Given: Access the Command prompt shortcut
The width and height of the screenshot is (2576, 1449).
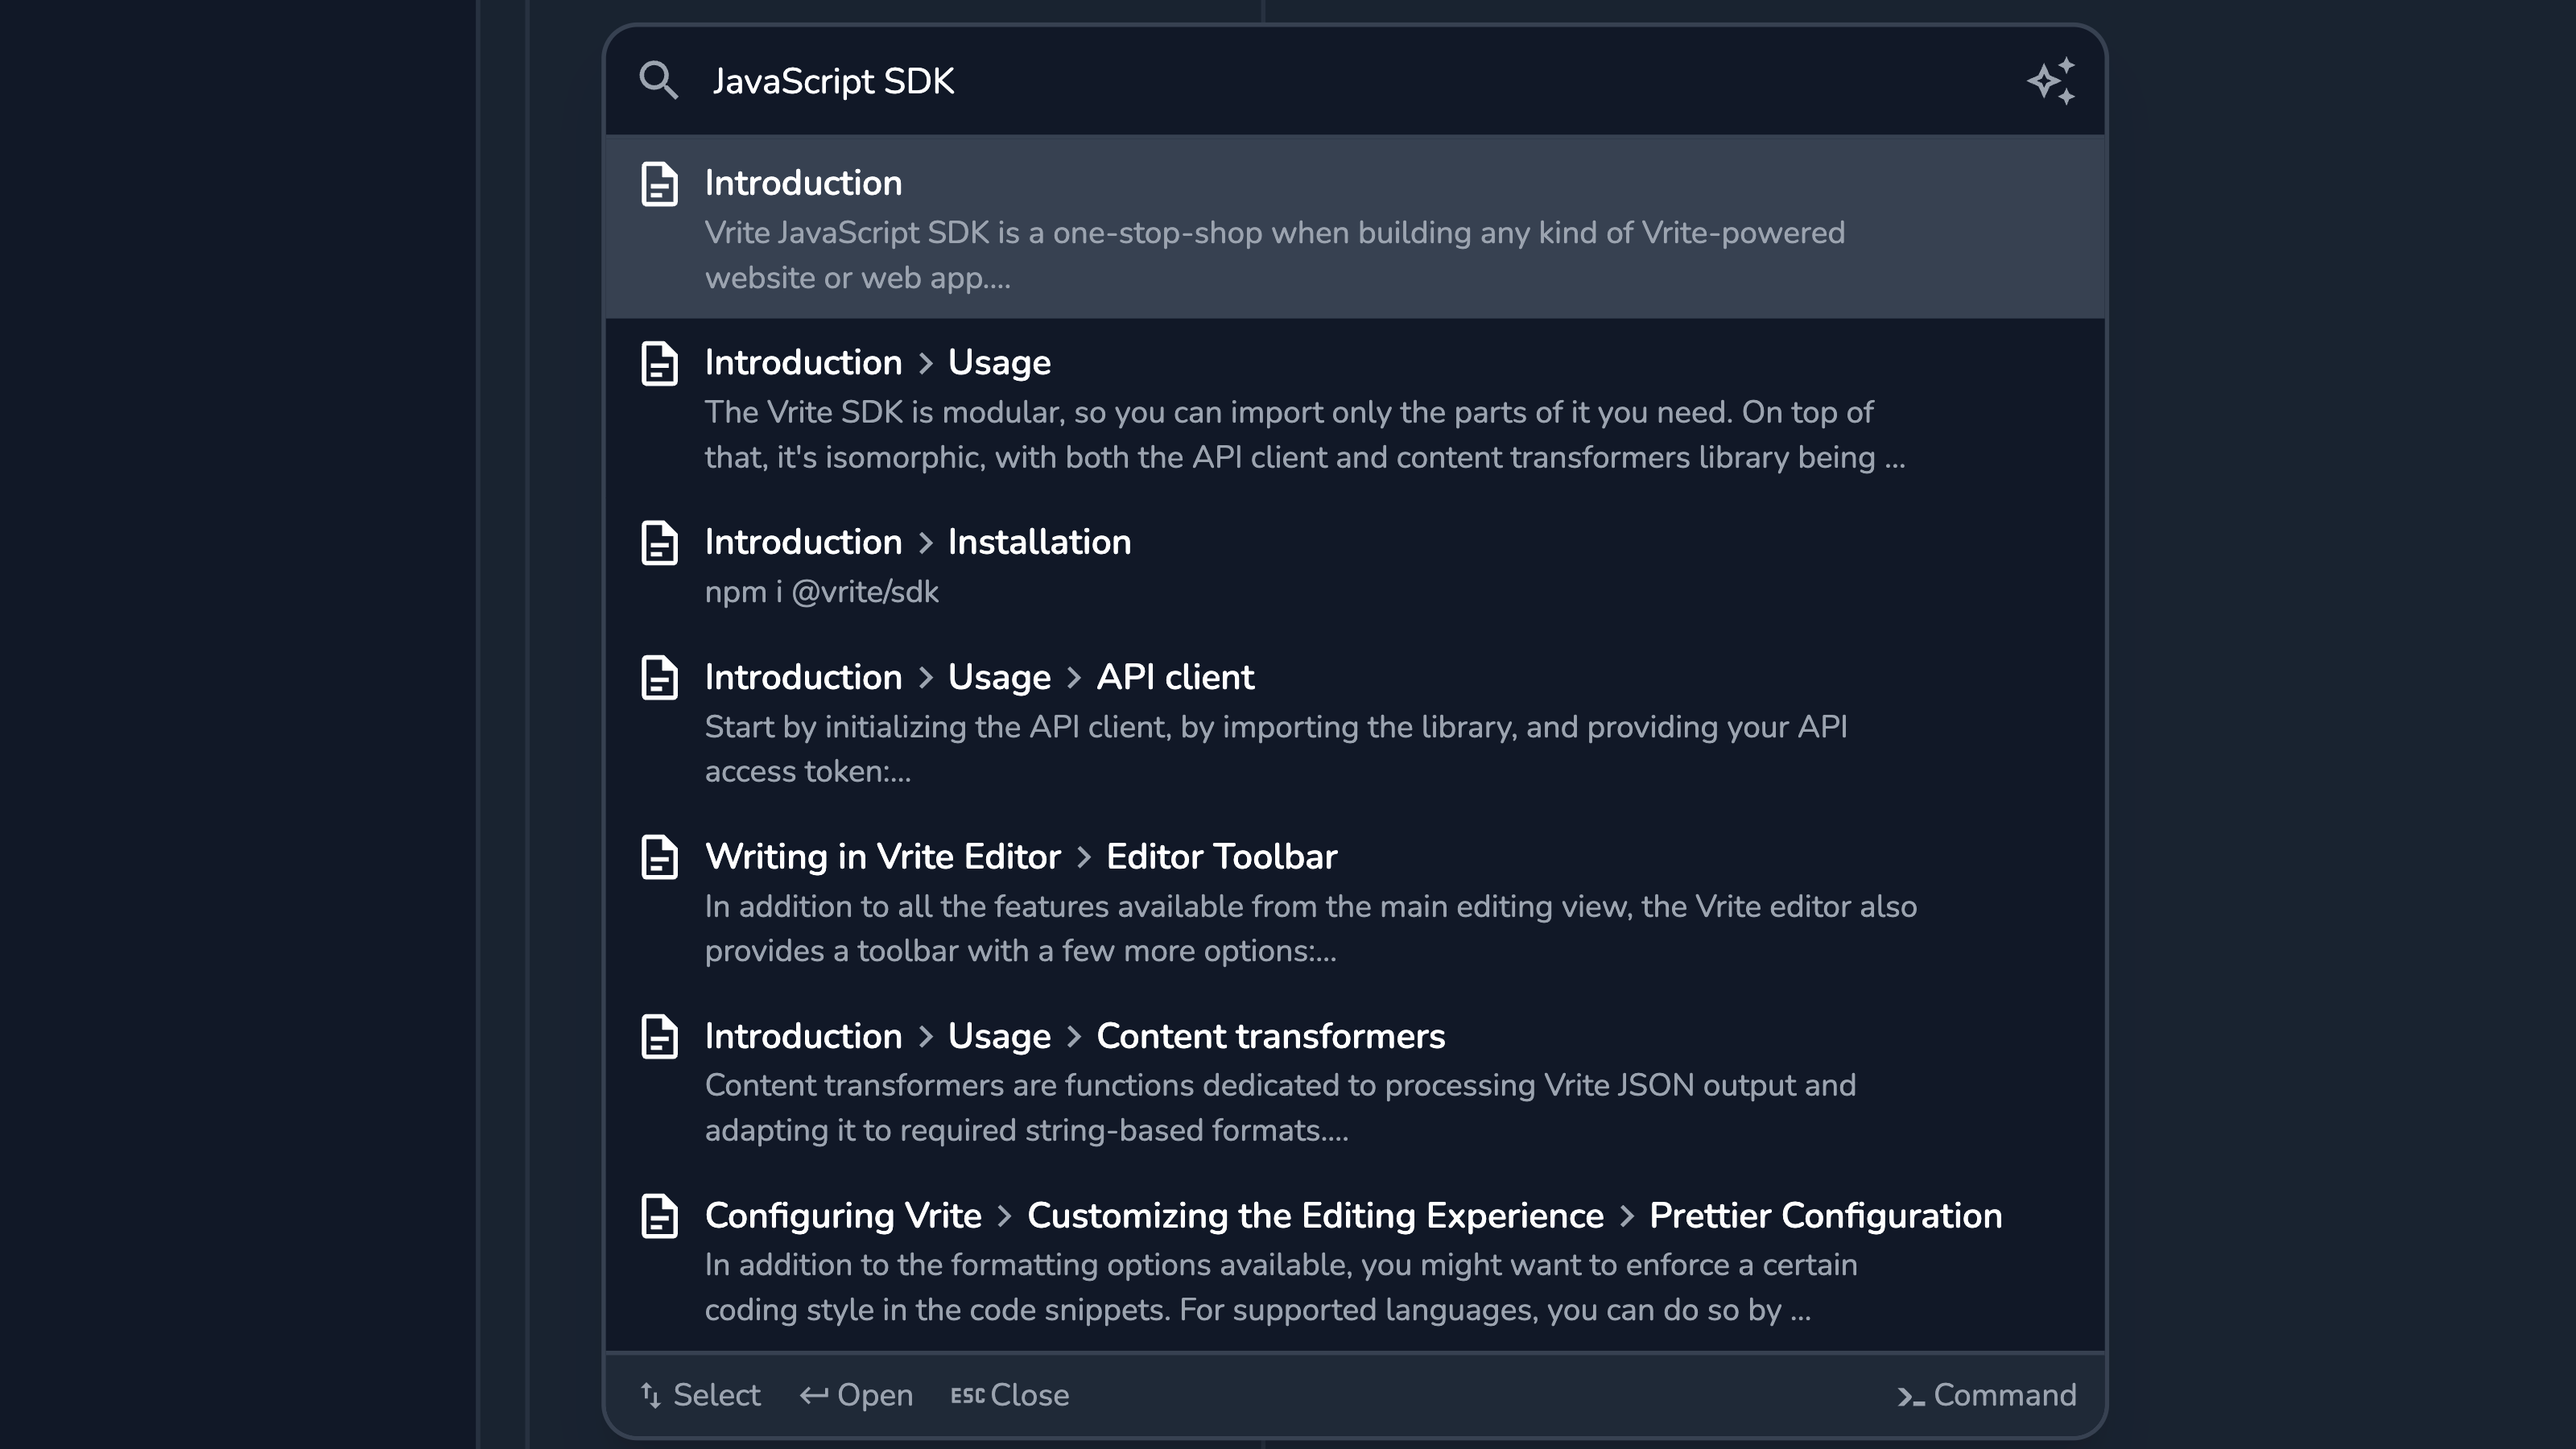Looking at the screenshot, I should click(x=1985, y=1396).
